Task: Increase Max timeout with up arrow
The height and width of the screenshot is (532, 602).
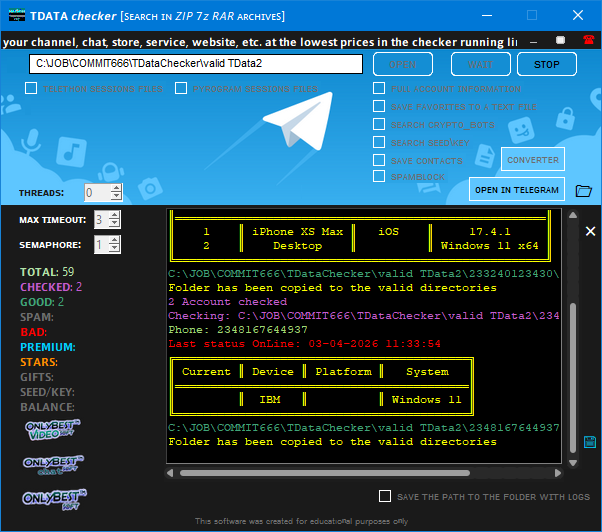Action: 114,215
